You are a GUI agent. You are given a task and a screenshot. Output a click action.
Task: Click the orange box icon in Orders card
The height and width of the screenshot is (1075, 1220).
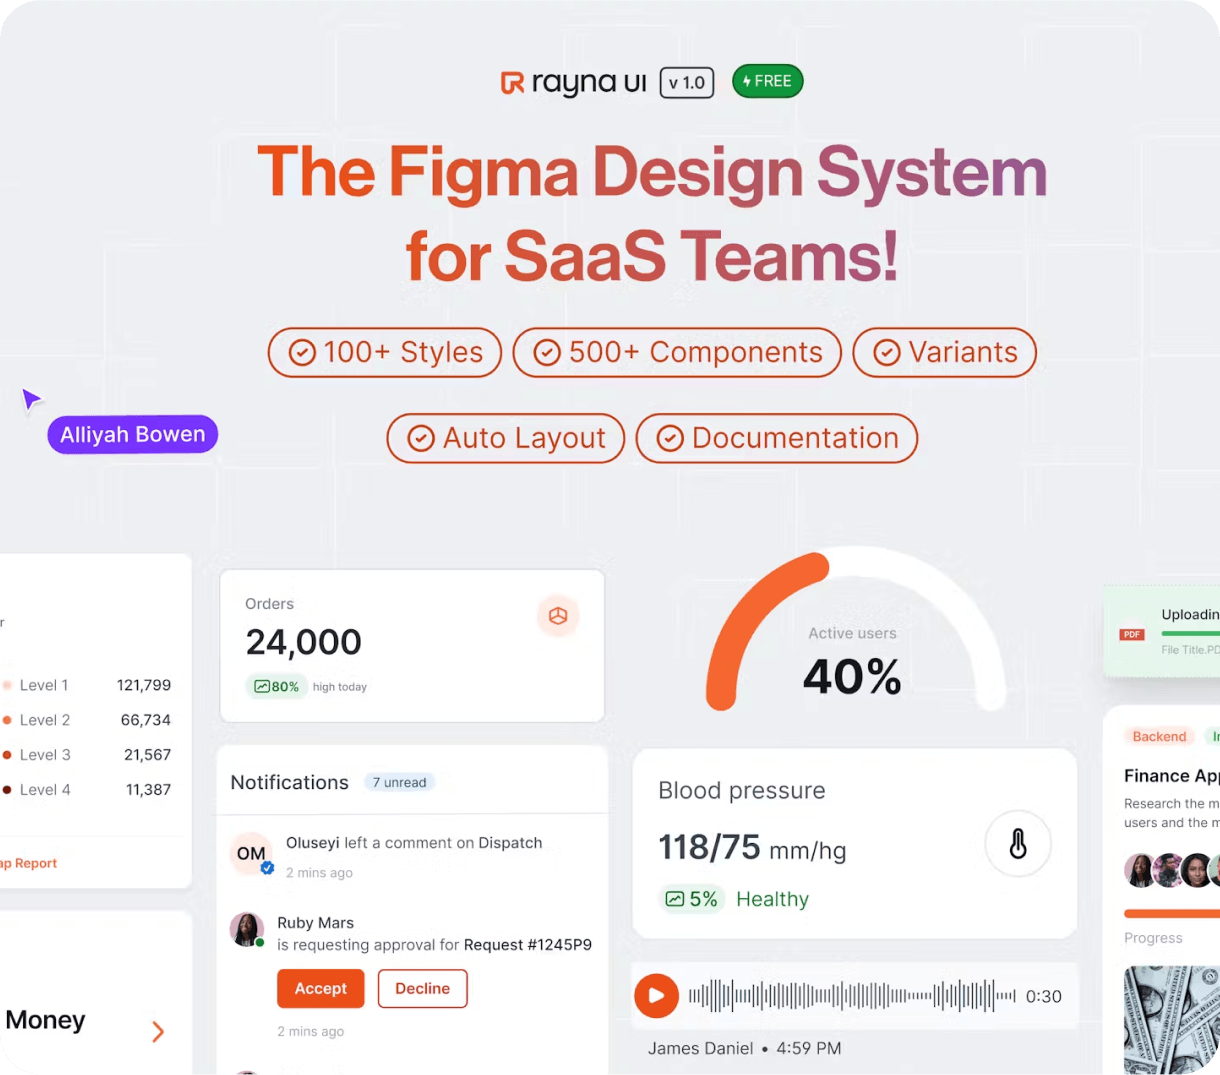pyautogui.click(x=558, y=616)
